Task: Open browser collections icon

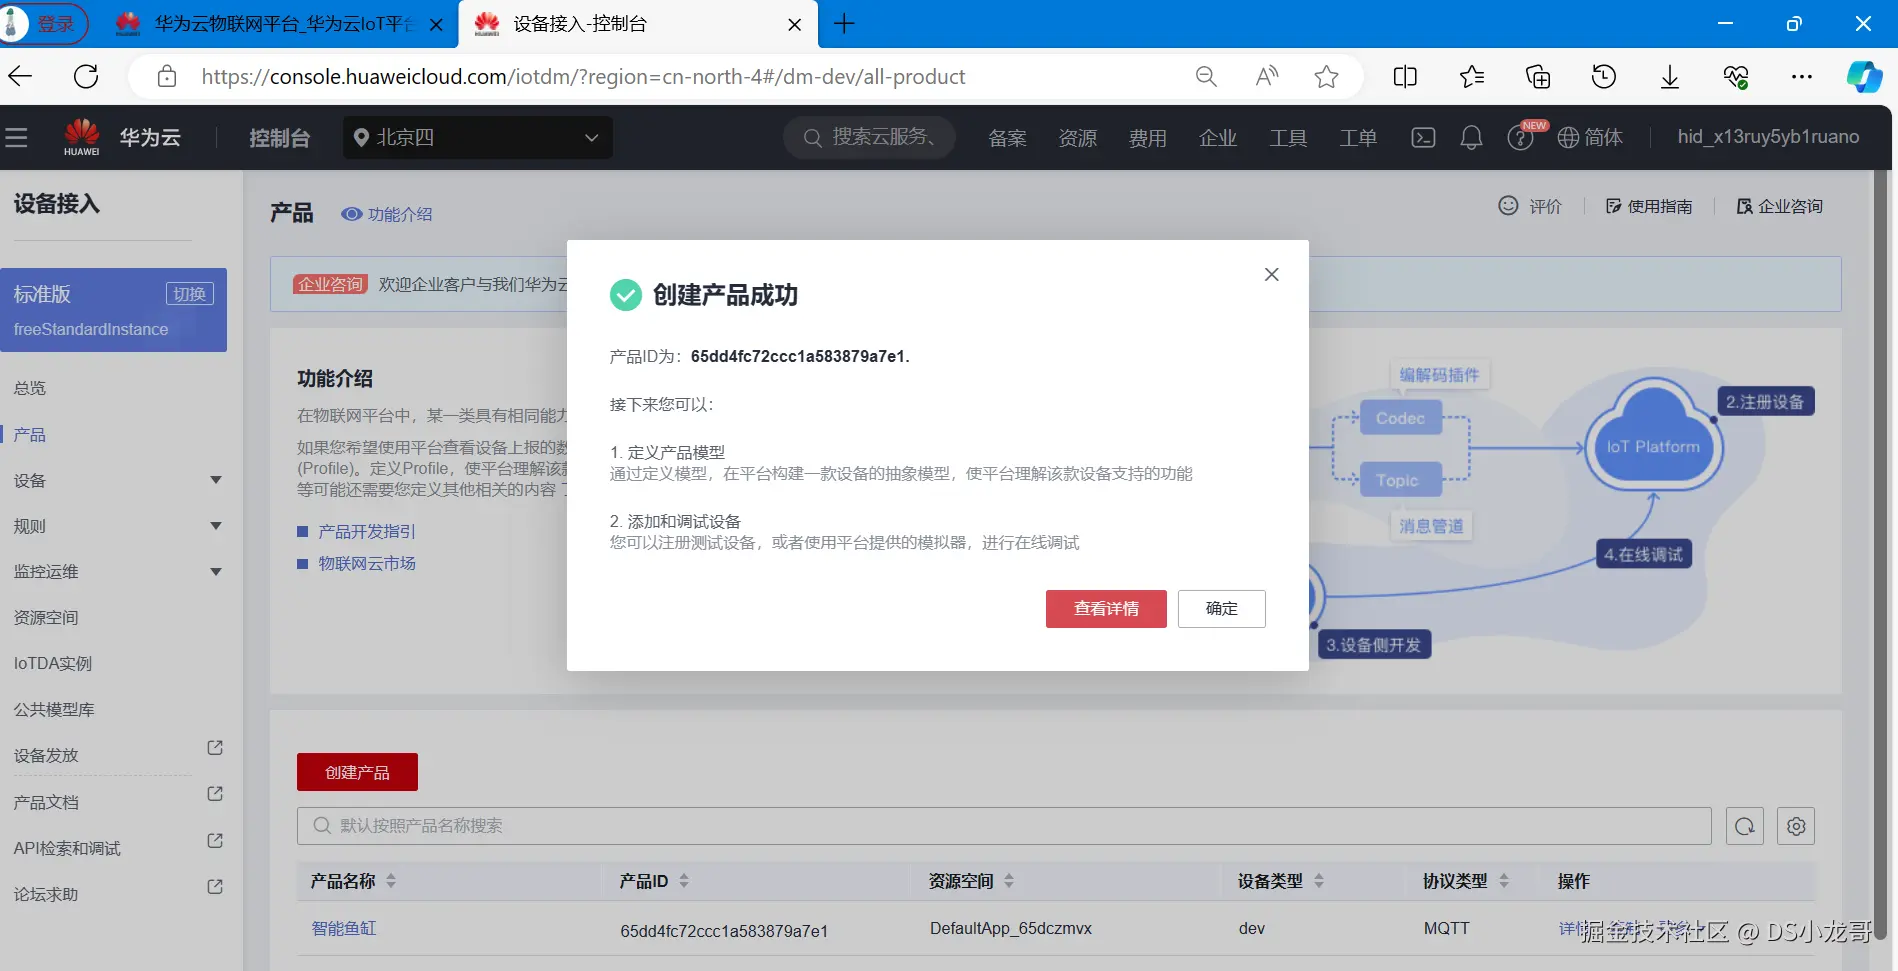Action: tap(1538, 76)
